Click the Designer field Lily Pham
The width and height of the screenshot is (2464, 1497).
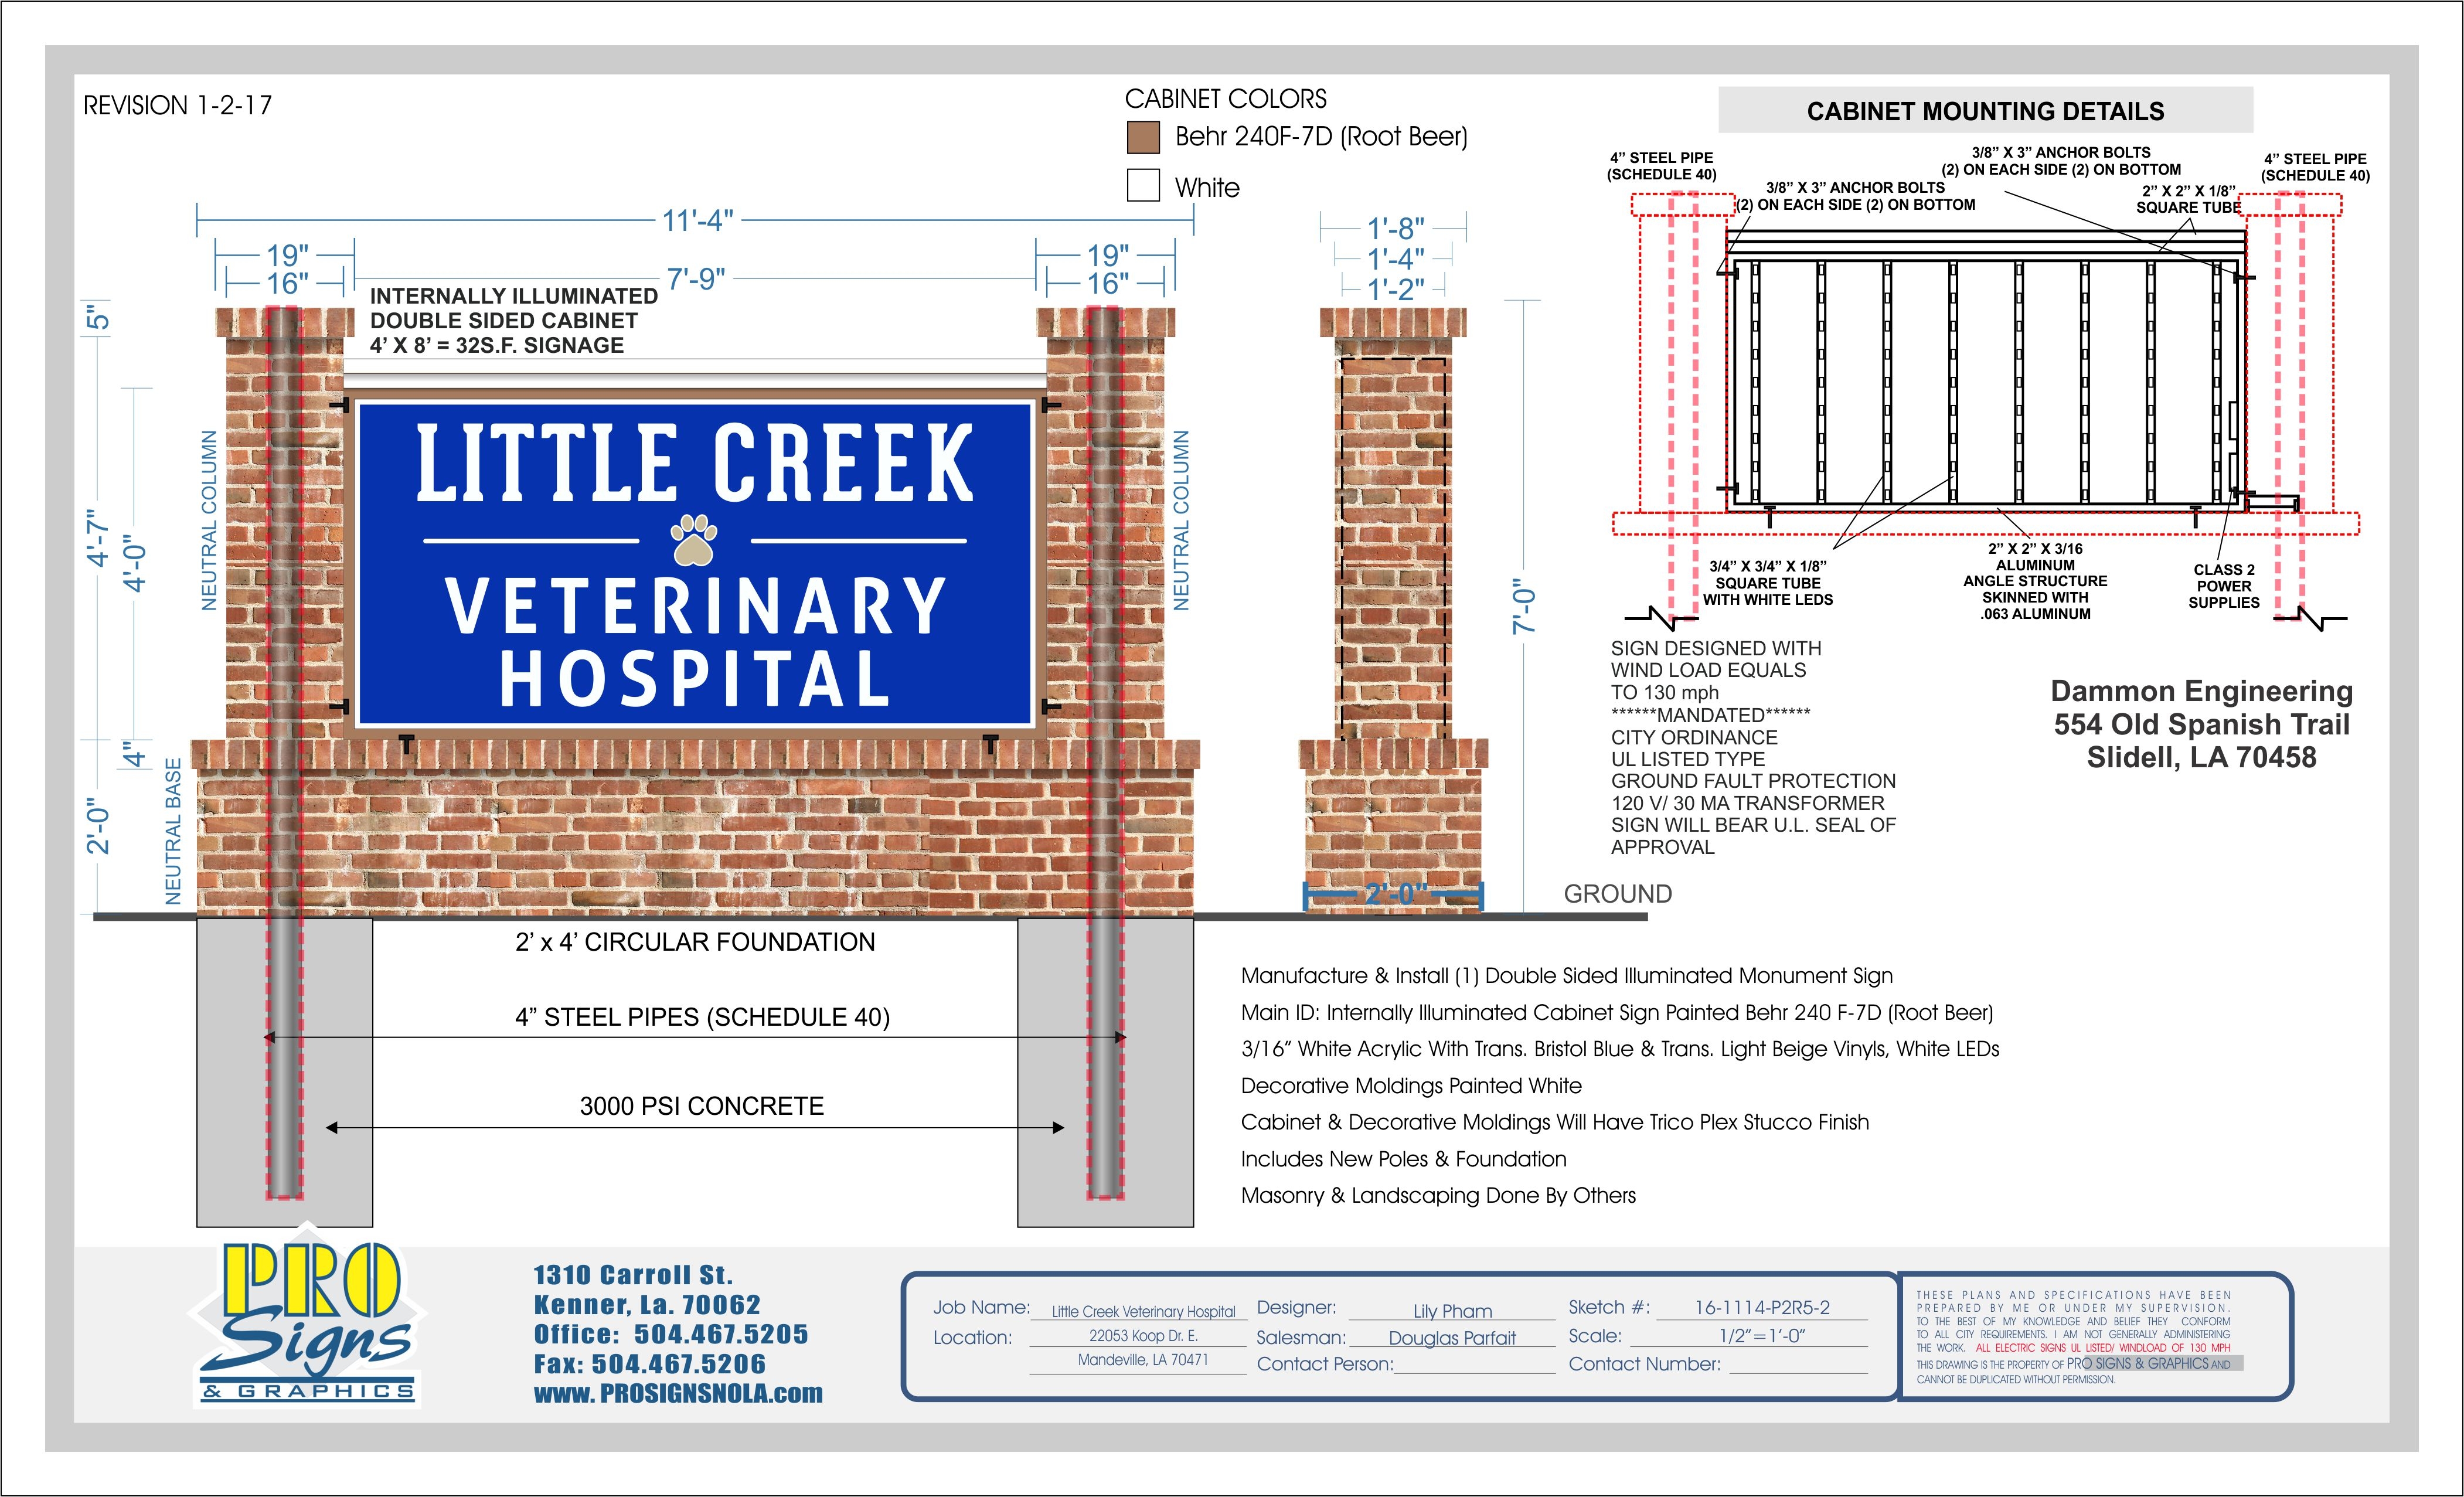1452,1311
